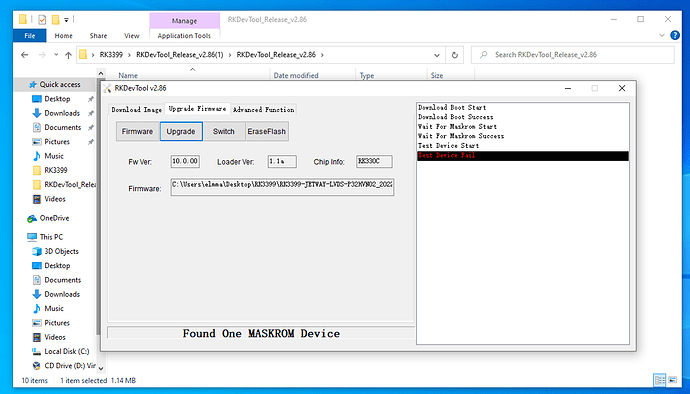Expand the address bar history dropdown
This screenshot has height=394, width=690.
pos(437,55)
